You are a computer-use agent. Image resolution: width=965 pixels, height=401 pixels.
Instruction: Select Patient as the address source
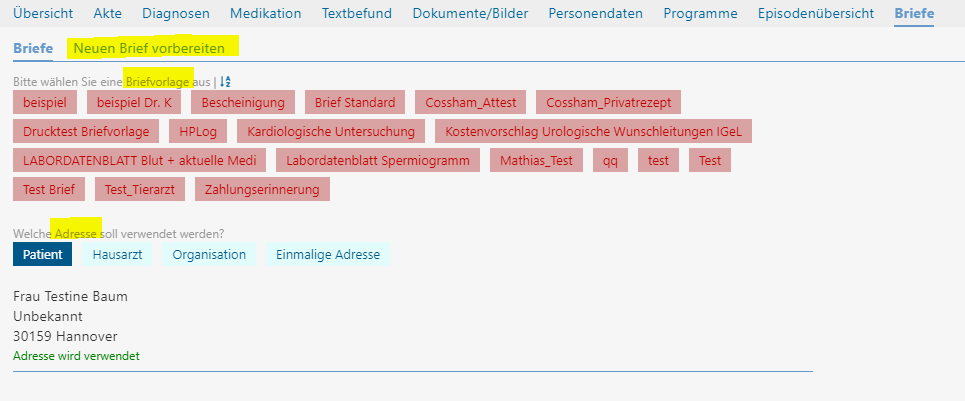(x=43, y=255)
